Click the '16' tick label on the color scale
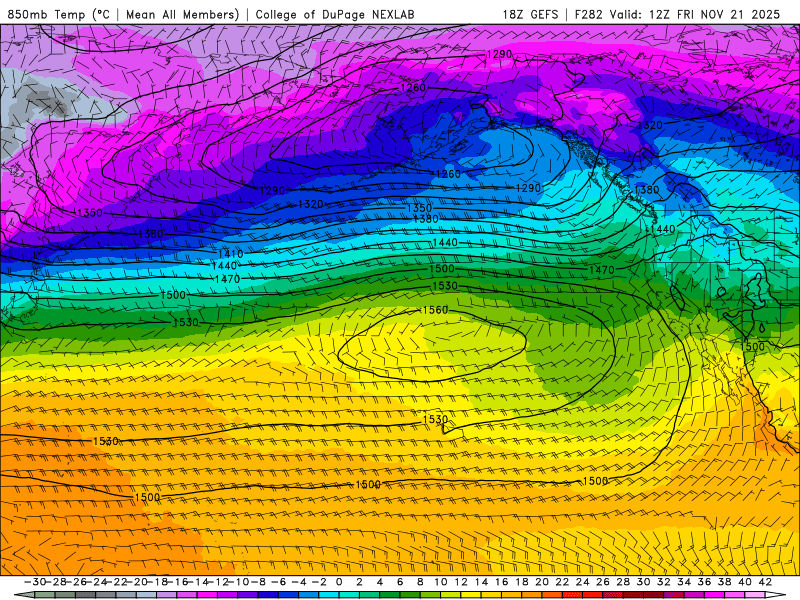 point(502,582)
